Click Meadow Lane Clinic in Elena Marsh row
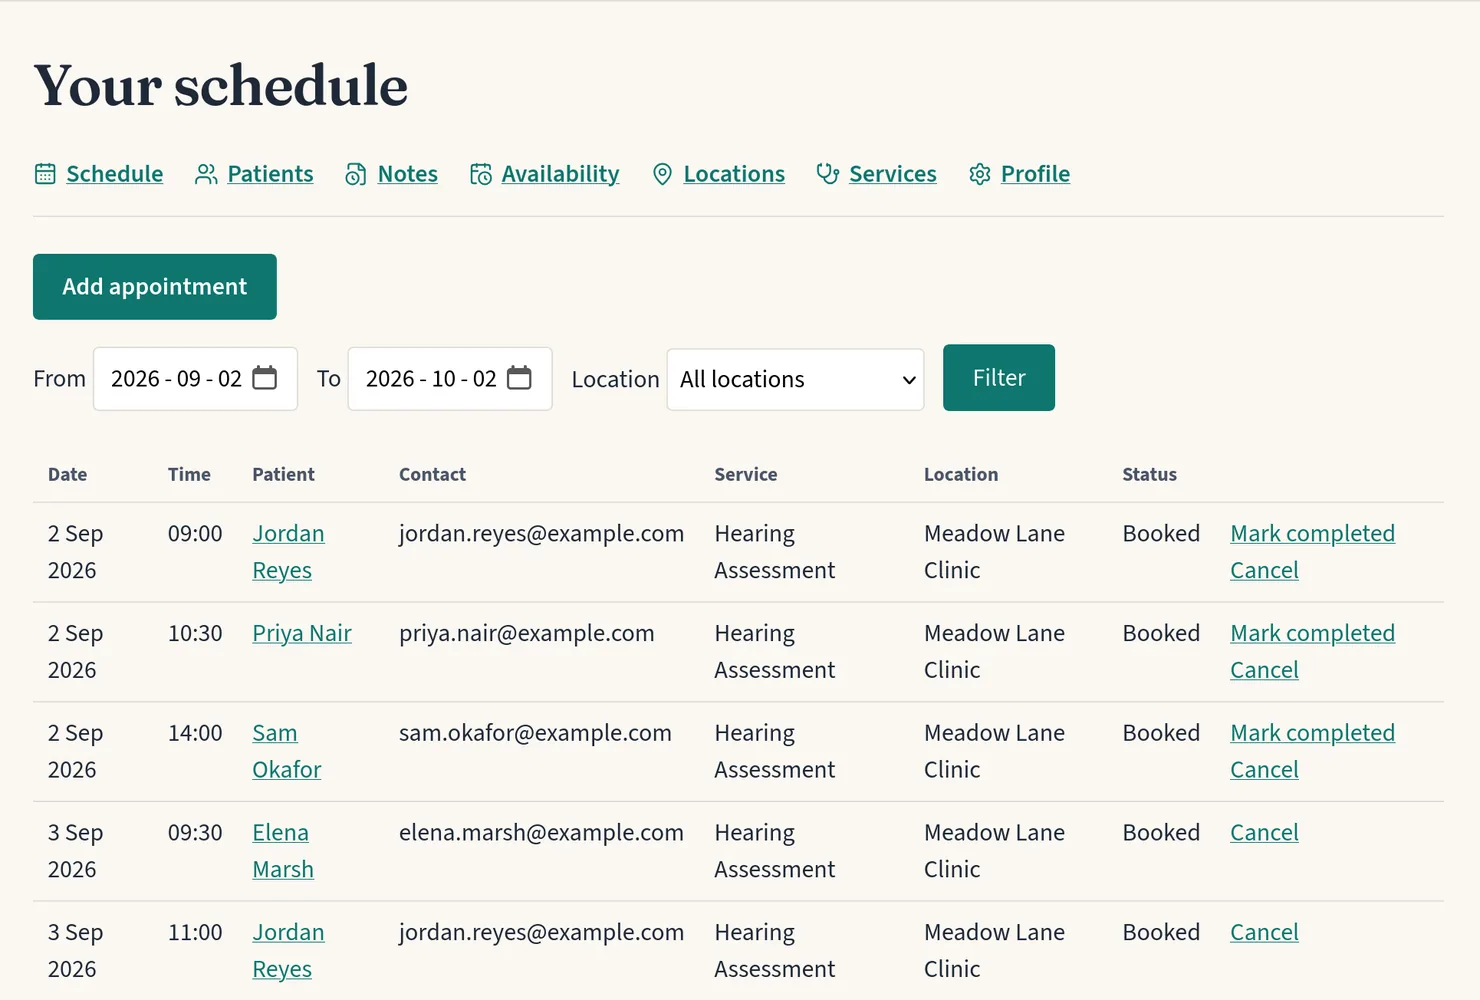1480x1000 pixels. (x=994, y=851)
